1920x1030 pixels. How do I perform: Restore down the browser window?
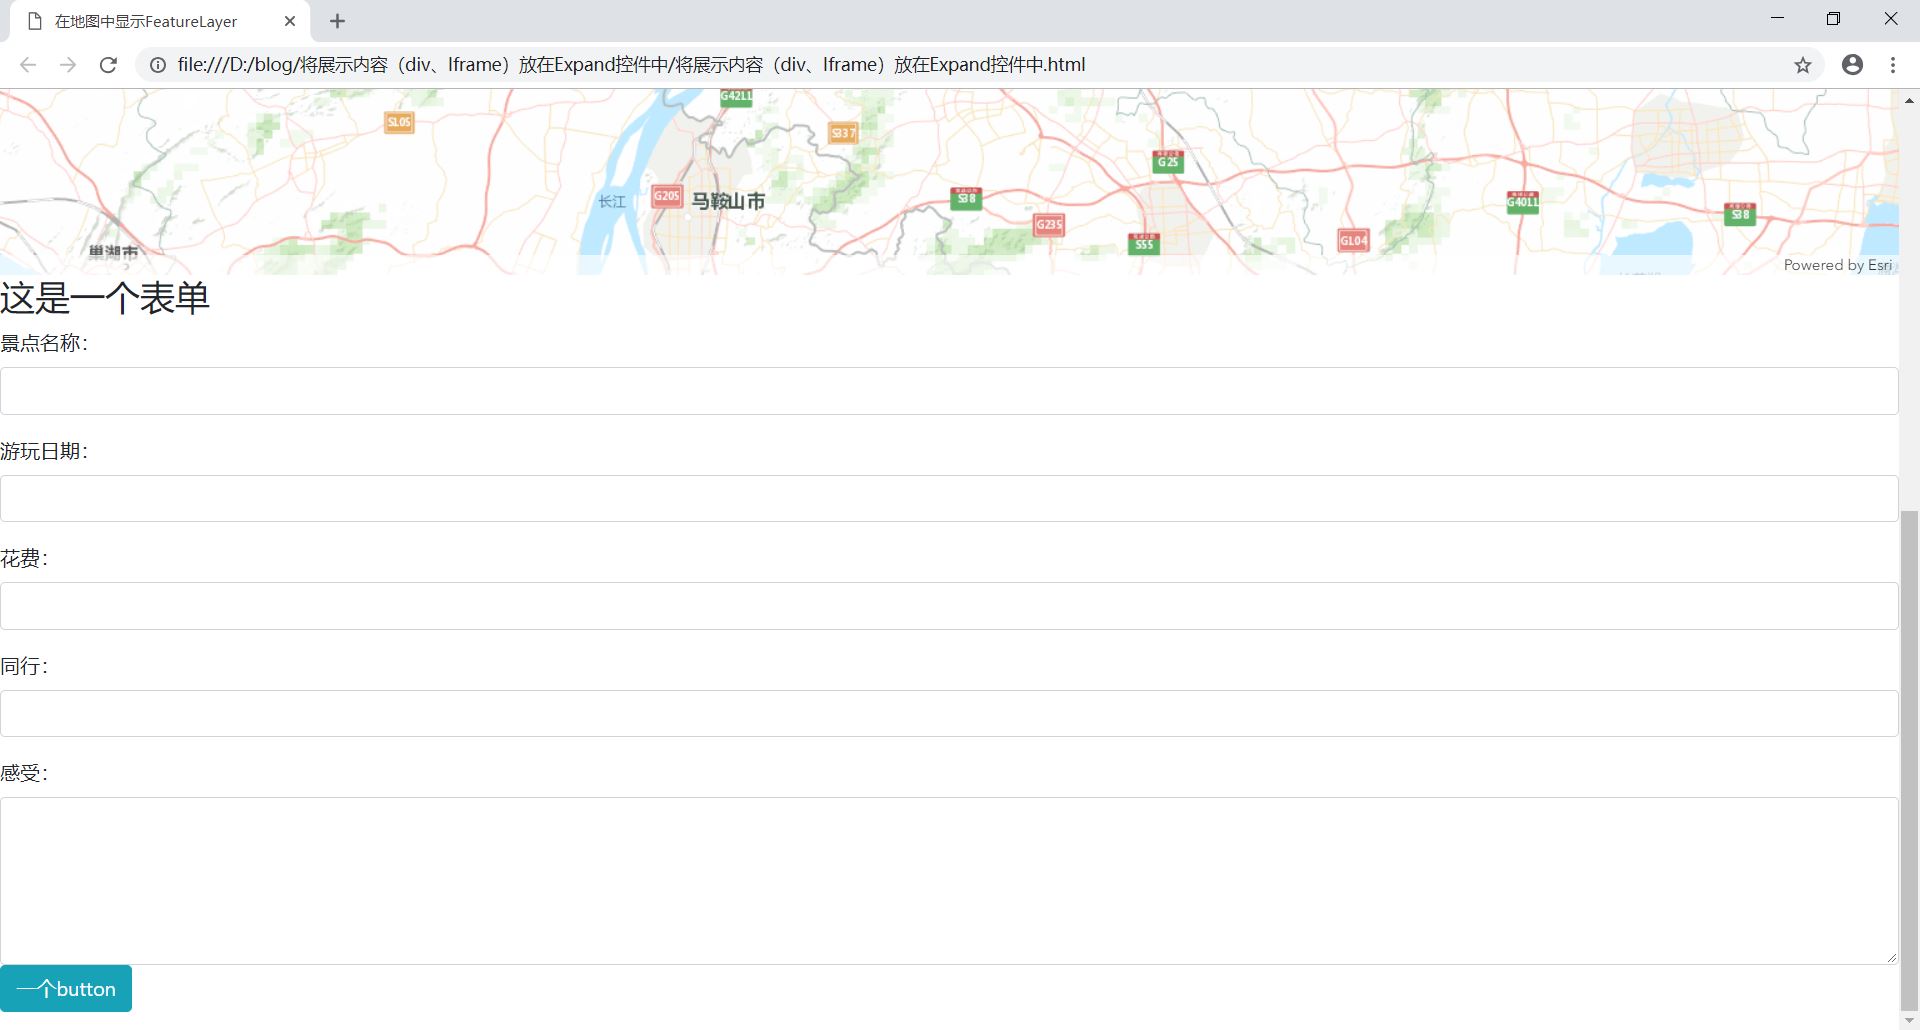1833,18
